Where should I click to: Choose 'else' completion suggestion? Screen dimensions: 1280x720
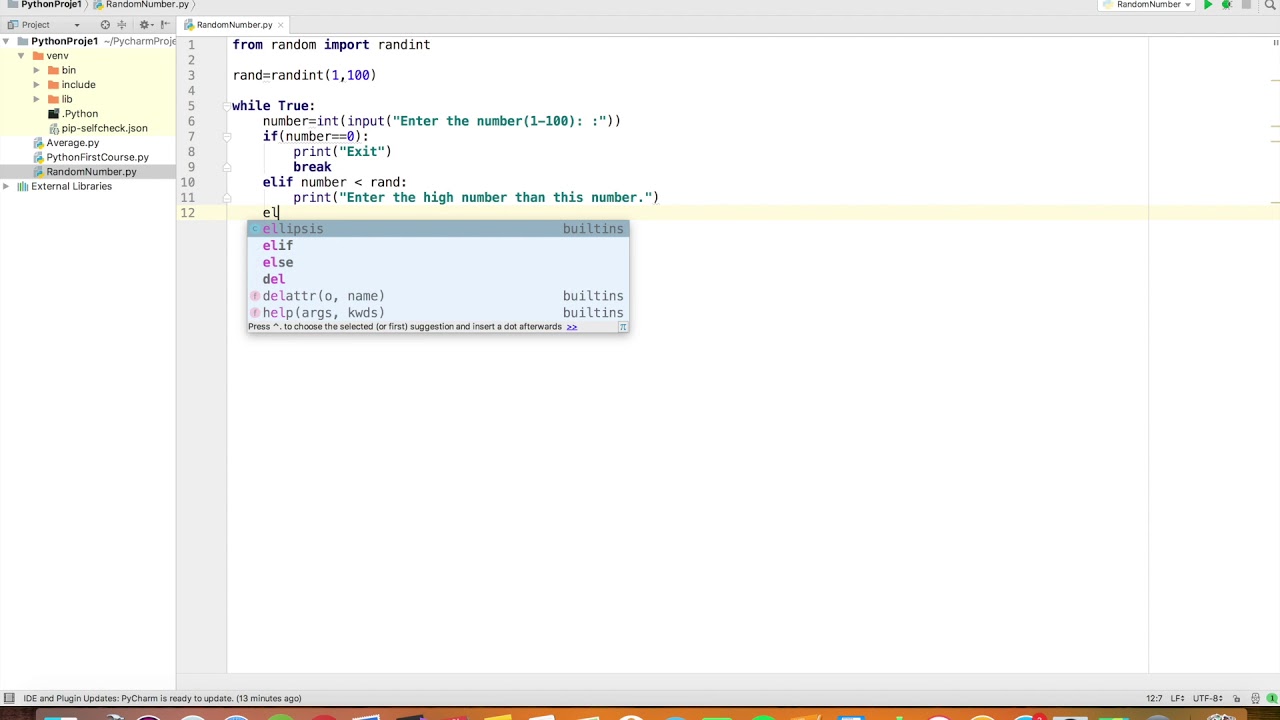coord(438,262)
